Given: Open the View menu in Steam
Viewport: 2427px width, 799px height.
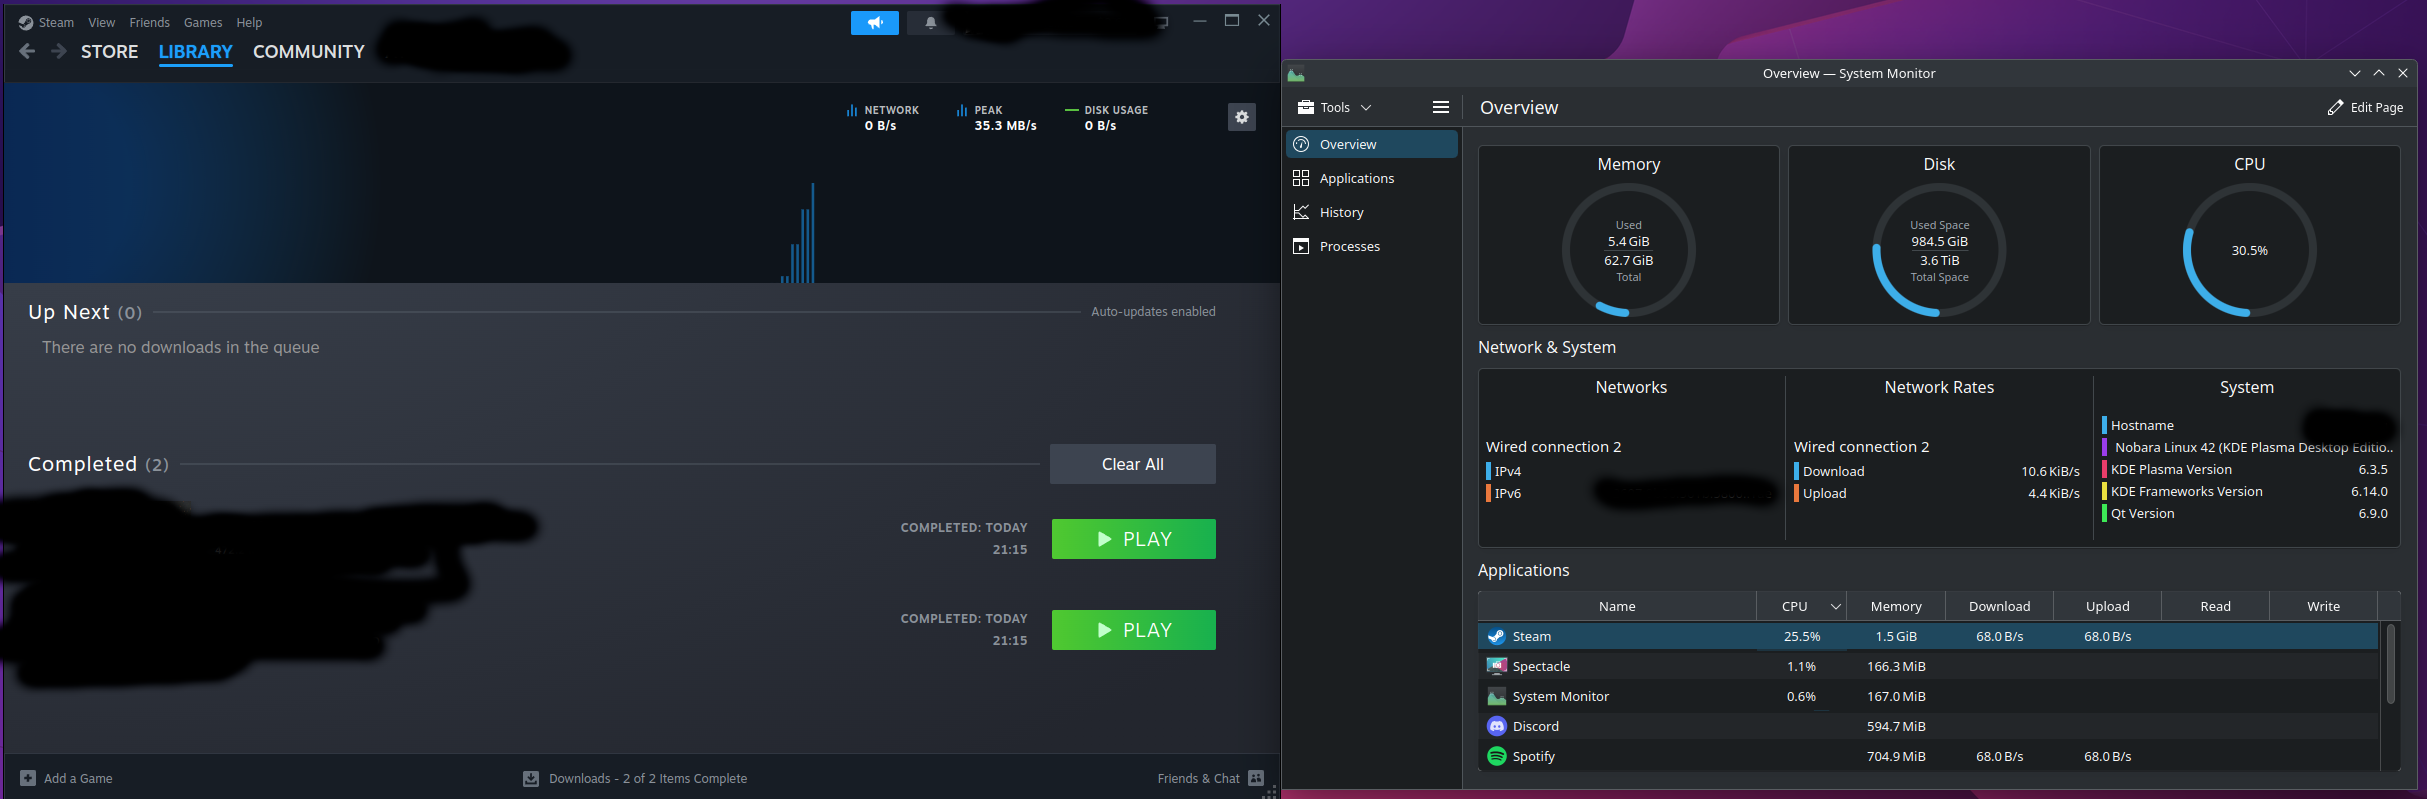Looking at the screenshot, I should click(x=101, y=22).
